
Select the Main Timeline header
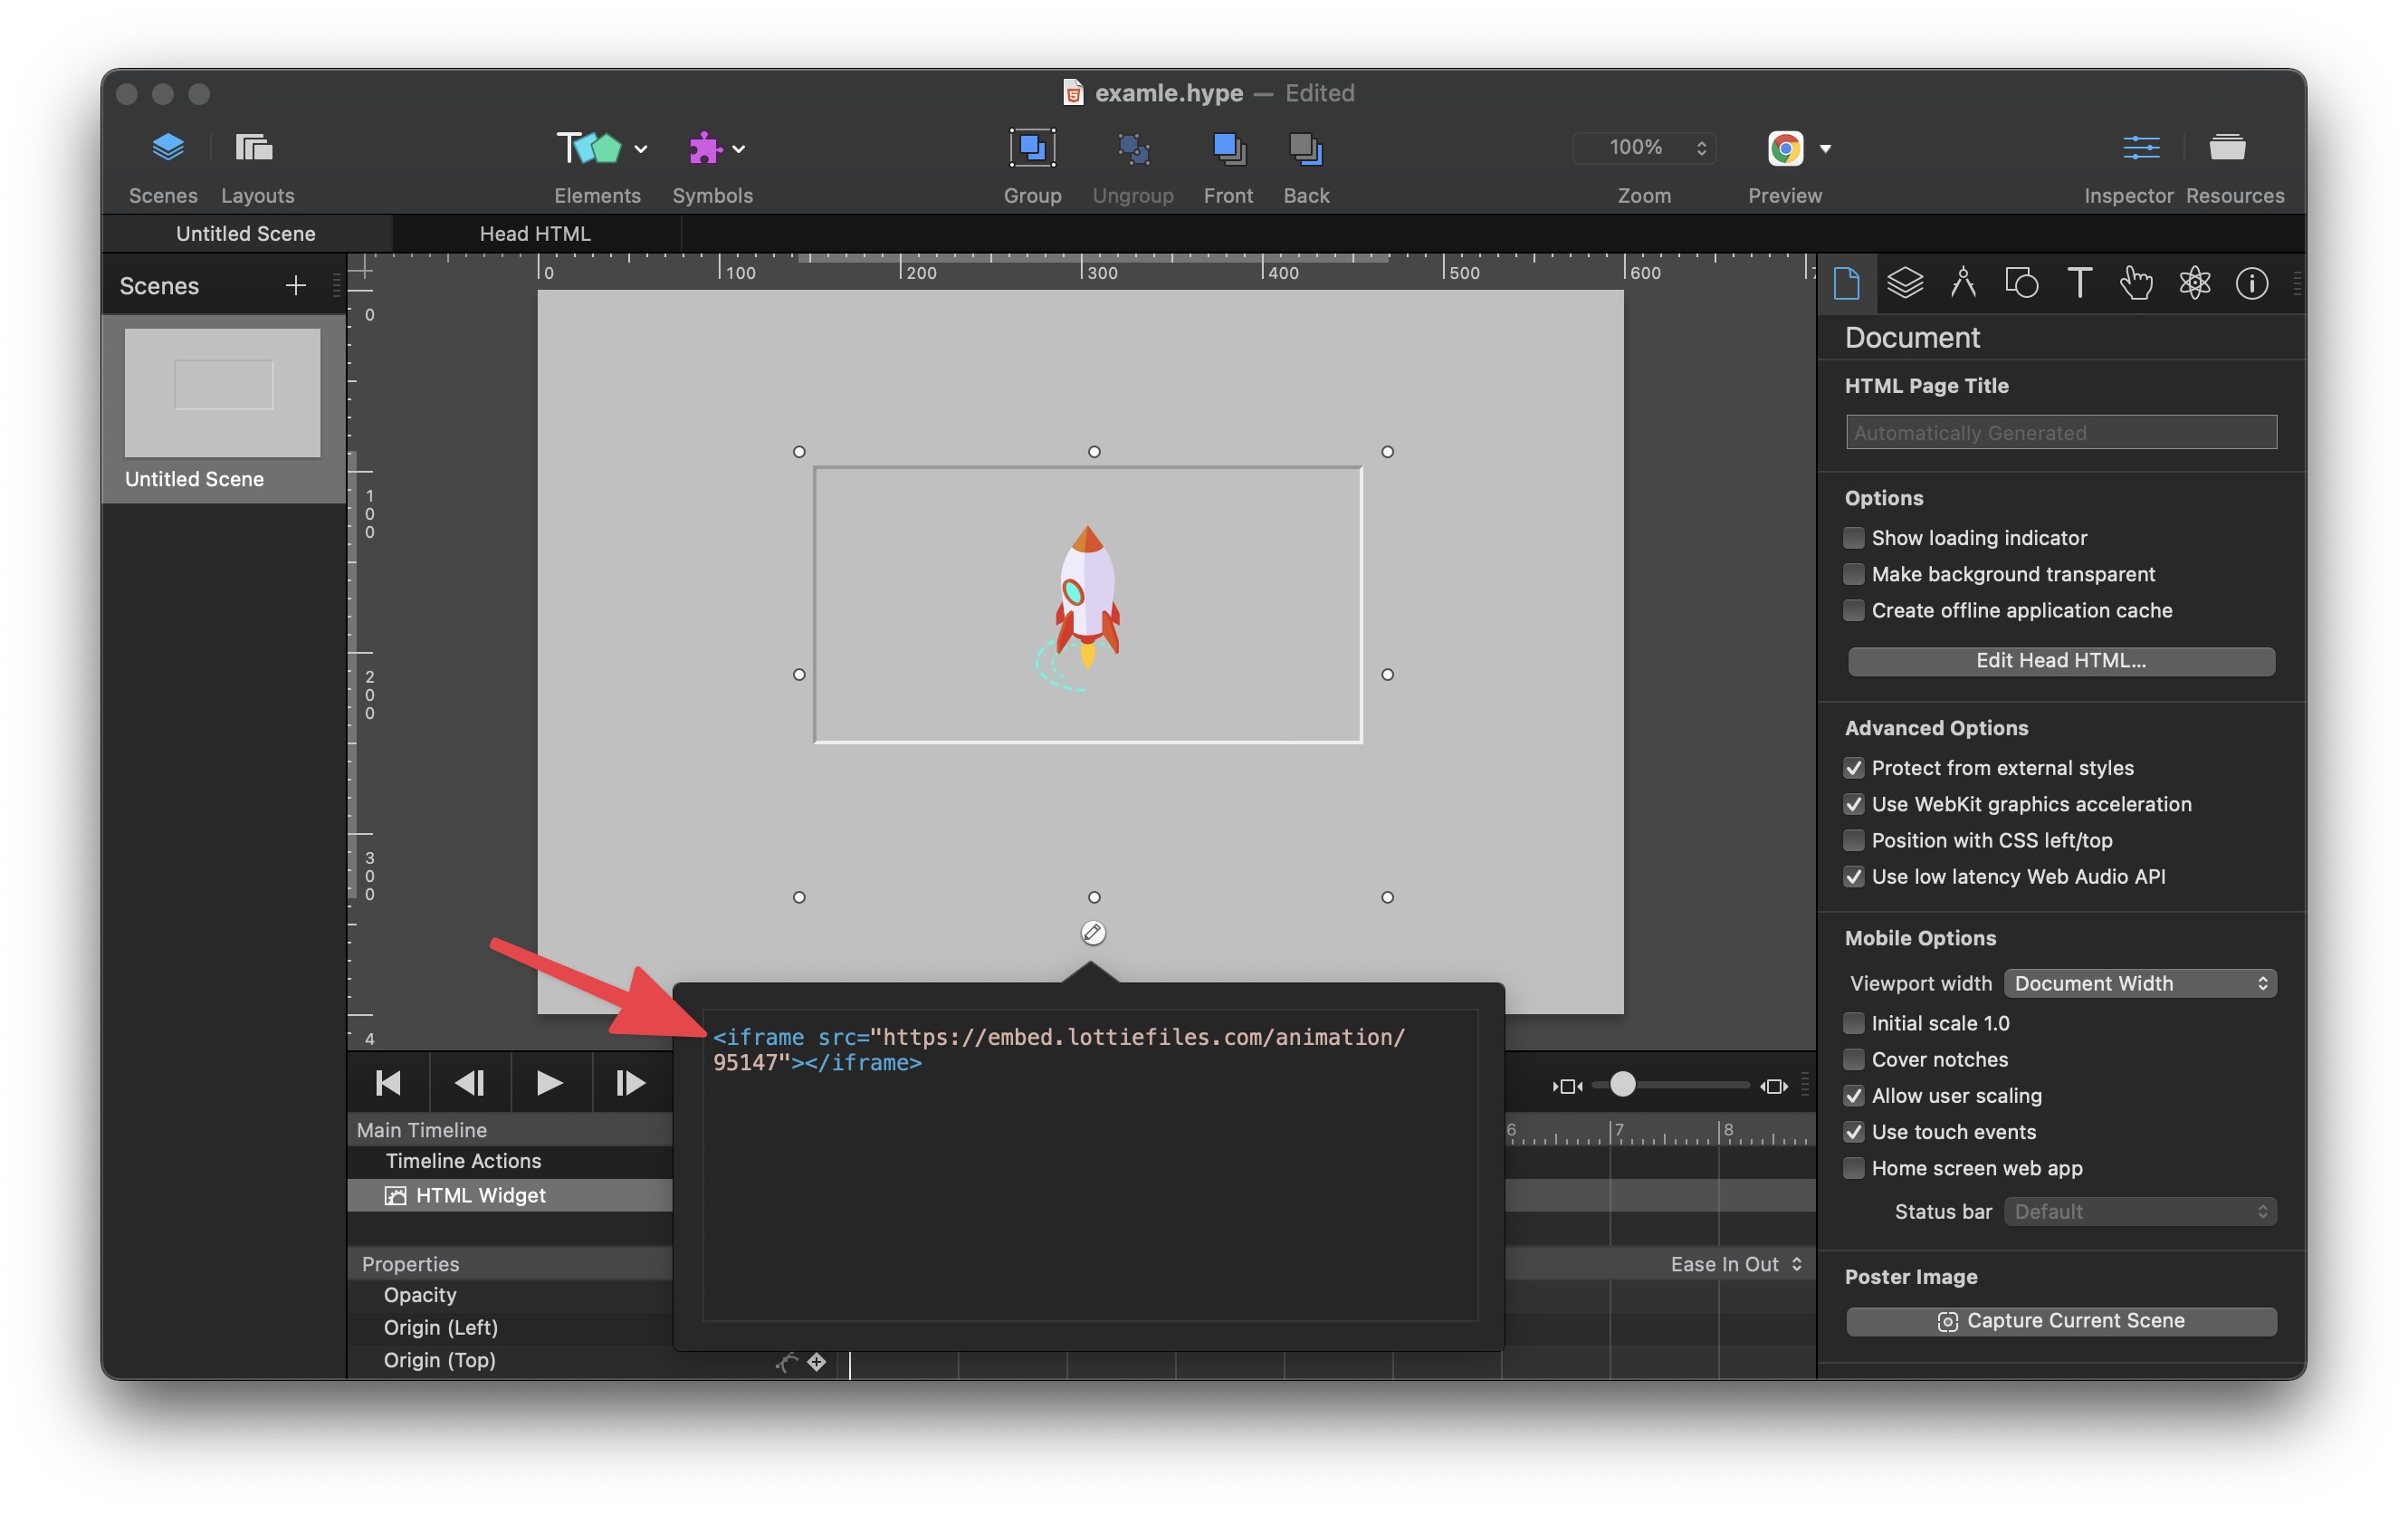[x=510, y=1130]
